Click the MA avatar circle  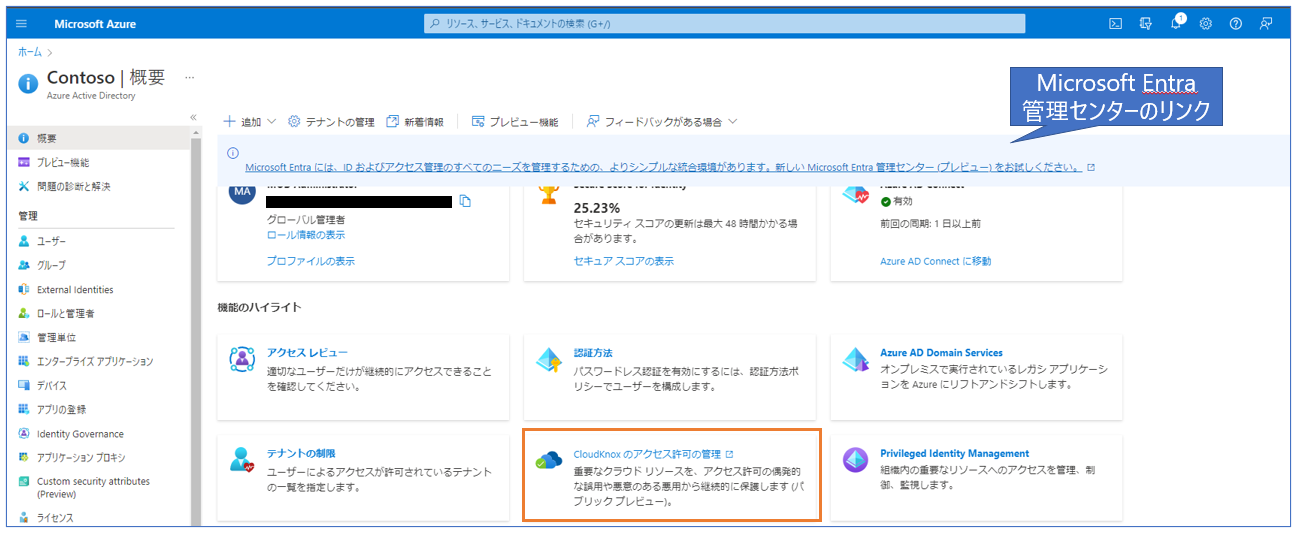click(x=243, y=192)
